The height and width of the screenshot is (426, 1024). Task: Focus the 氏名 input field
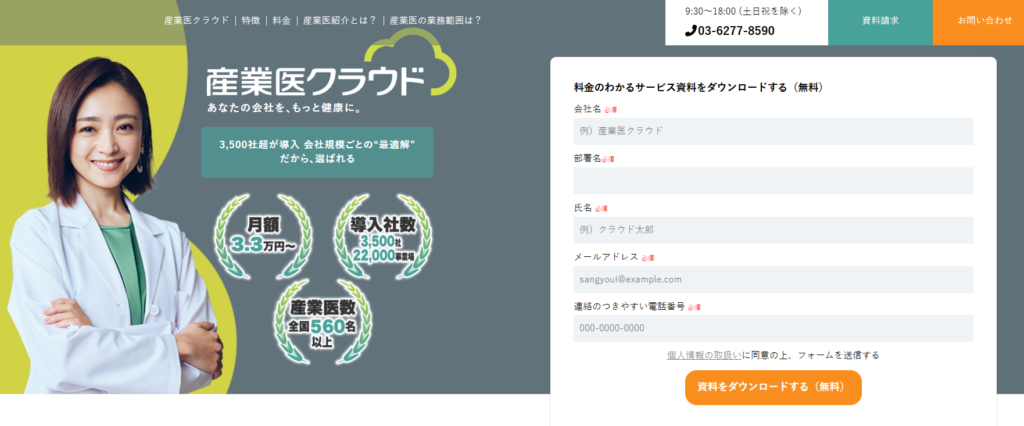point(773,230)
